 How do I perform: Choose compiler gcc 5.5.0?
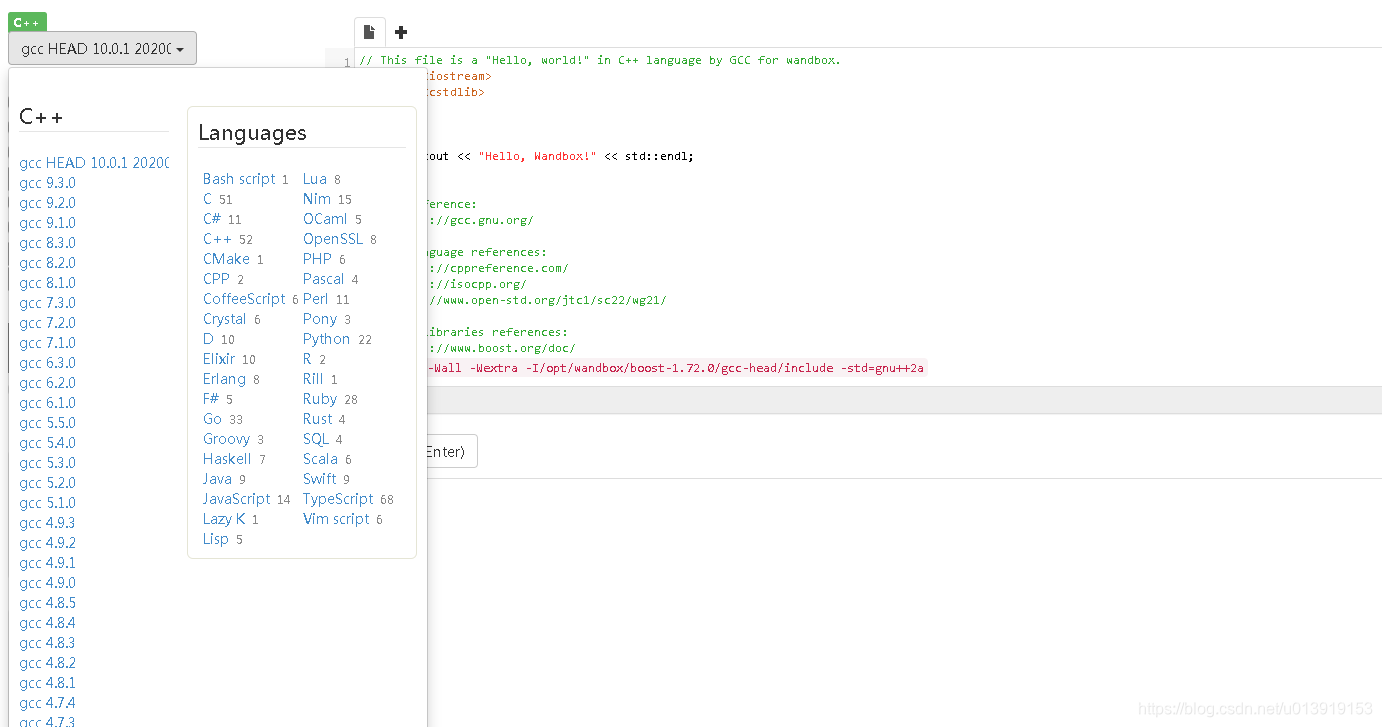47,423
